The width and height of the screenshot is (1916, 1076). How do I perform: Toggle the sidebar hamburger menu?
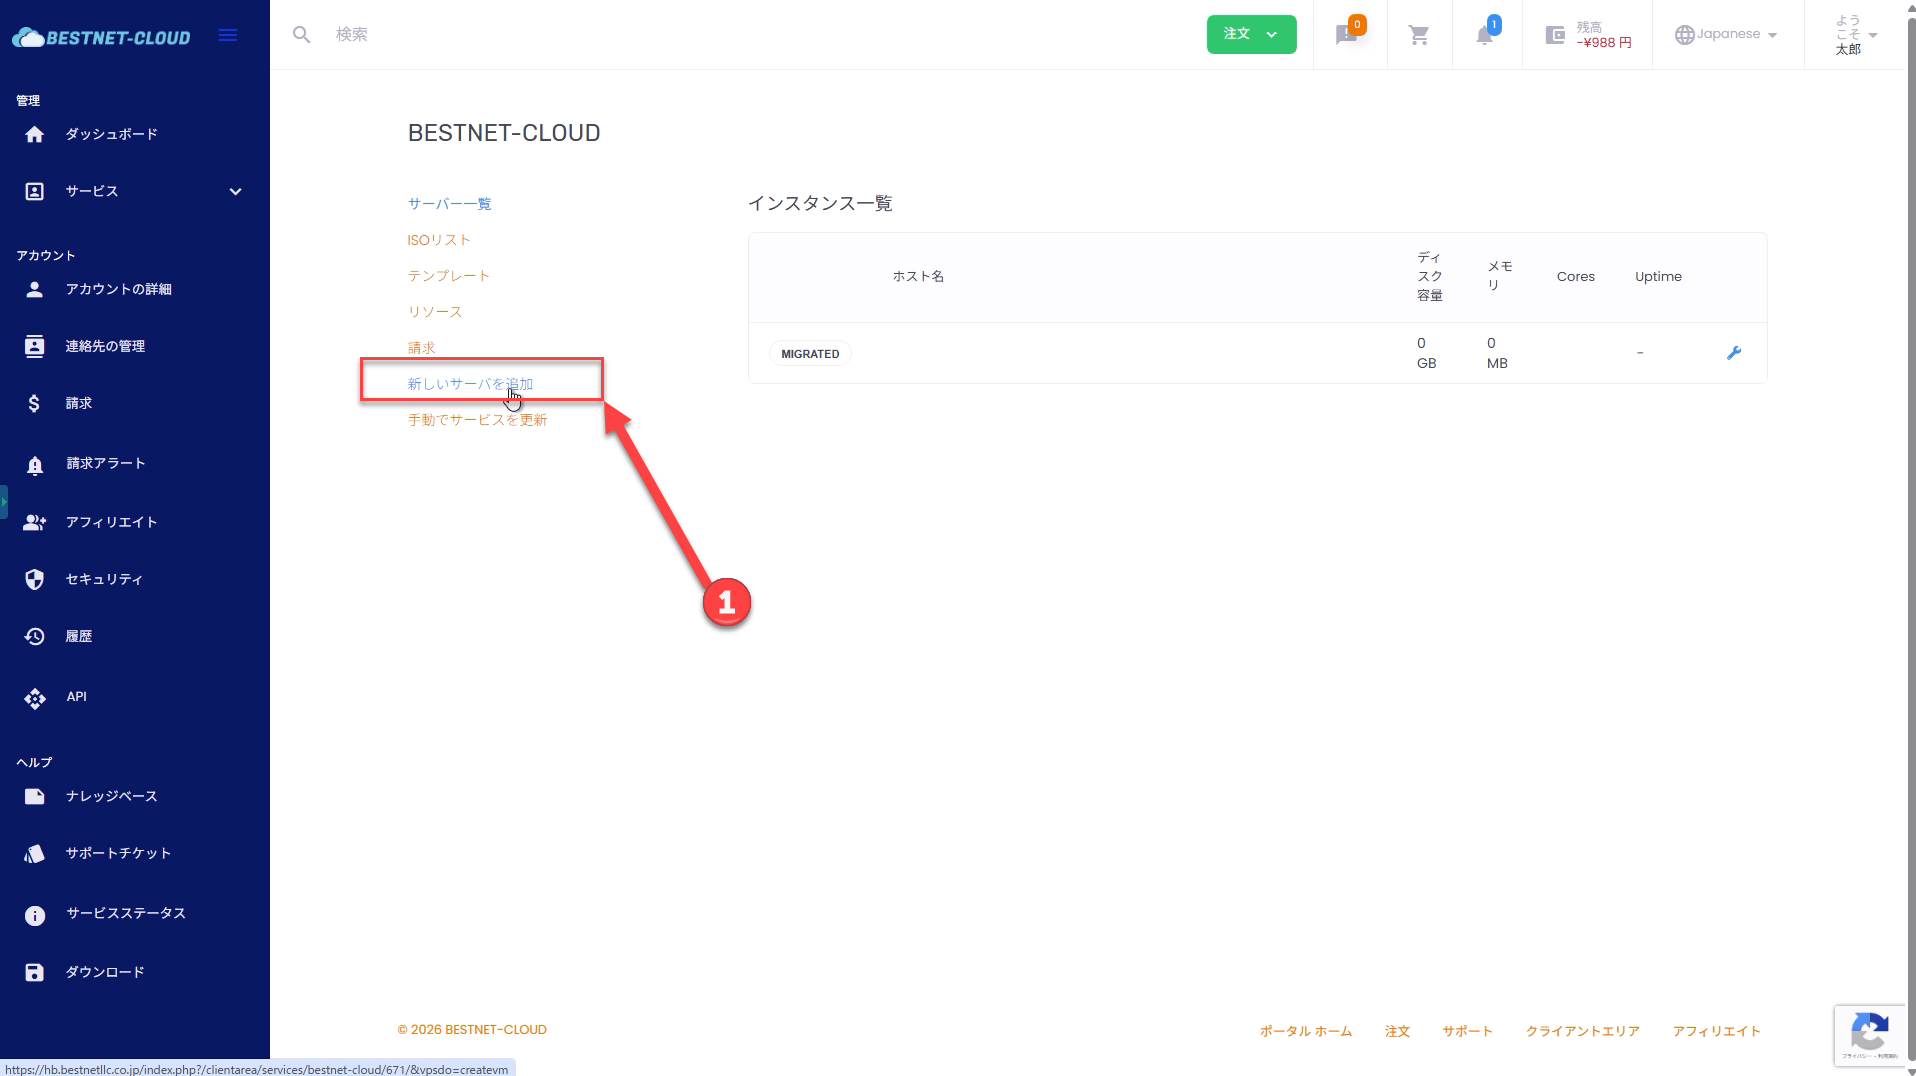(228, 36)
